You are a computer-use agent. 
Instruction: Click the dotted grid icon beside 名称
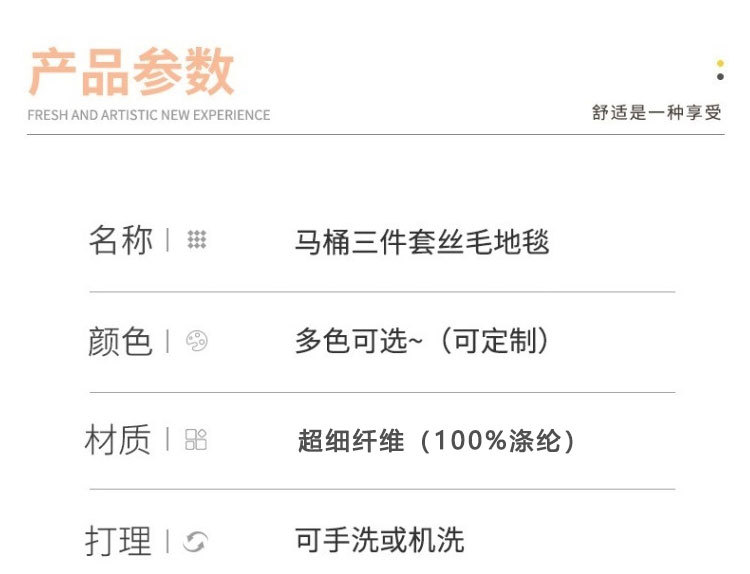click(x=197, y=240)
